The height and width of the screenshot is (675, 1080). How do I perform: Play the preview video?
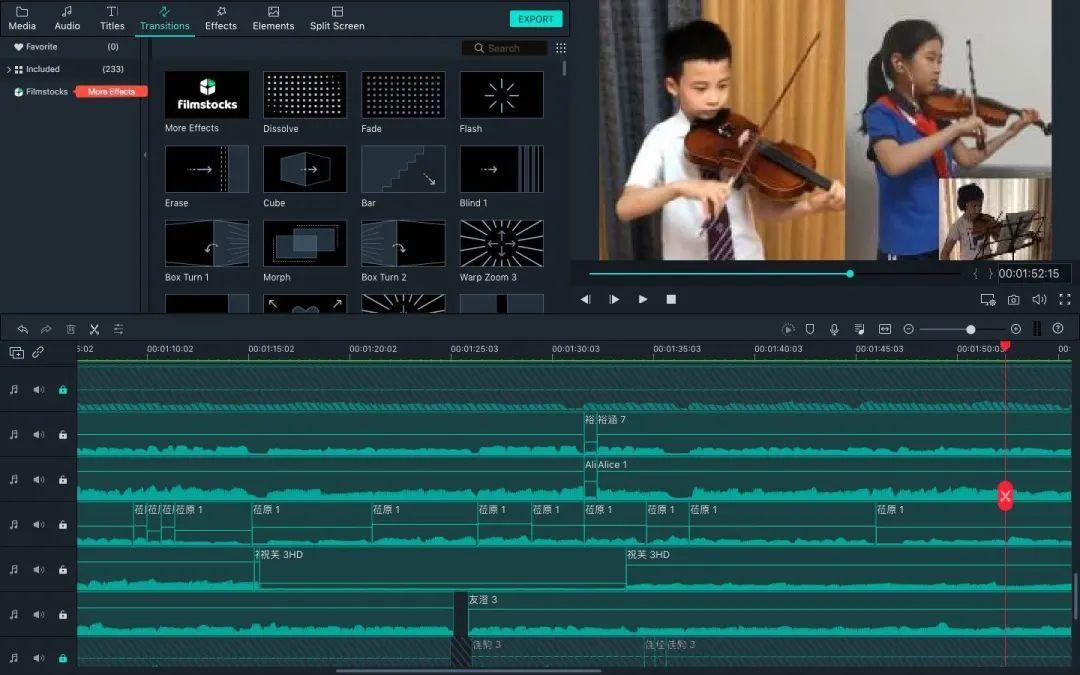pyautogui.click(x=643, y=299)
